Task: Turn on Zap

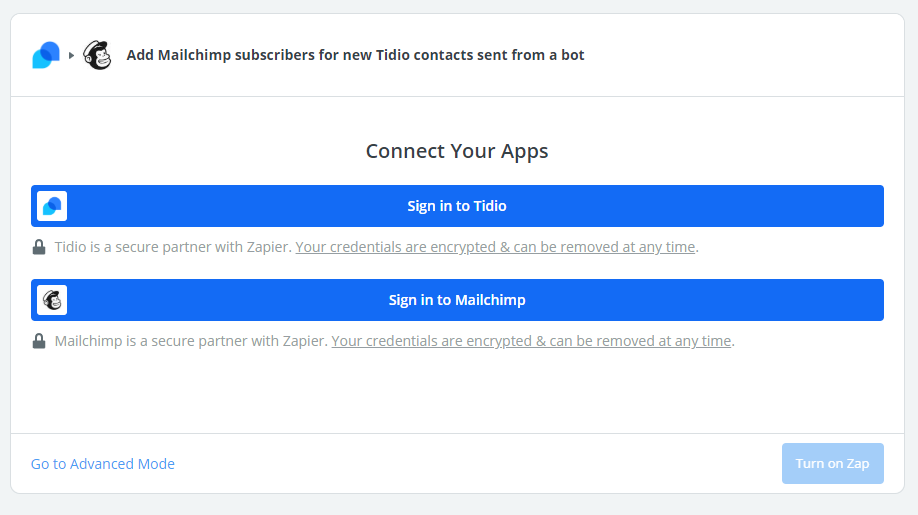Action: coord(833,464)
